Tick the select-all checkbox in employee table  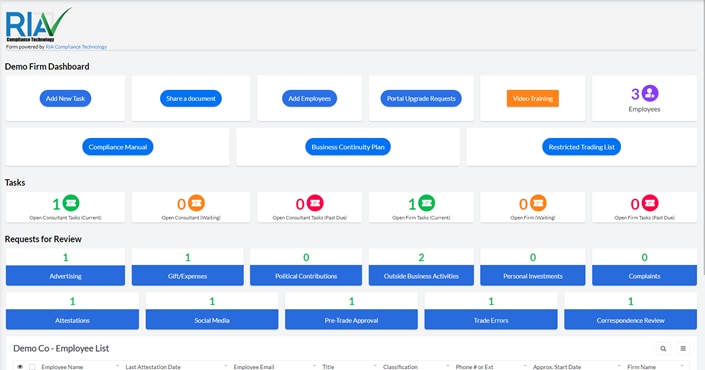(32, 367)
